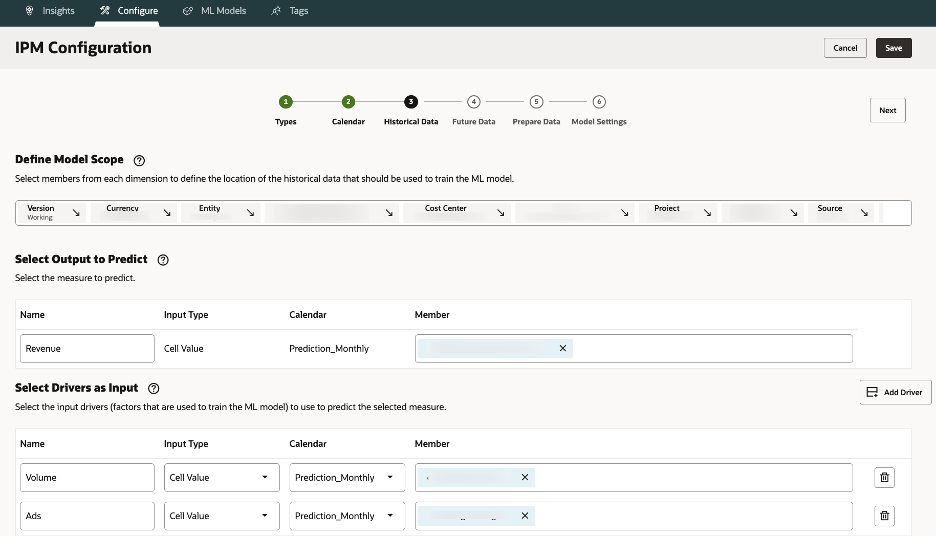Click the Add Driver button
Screen dimensions: 936x536
point(895,393)
